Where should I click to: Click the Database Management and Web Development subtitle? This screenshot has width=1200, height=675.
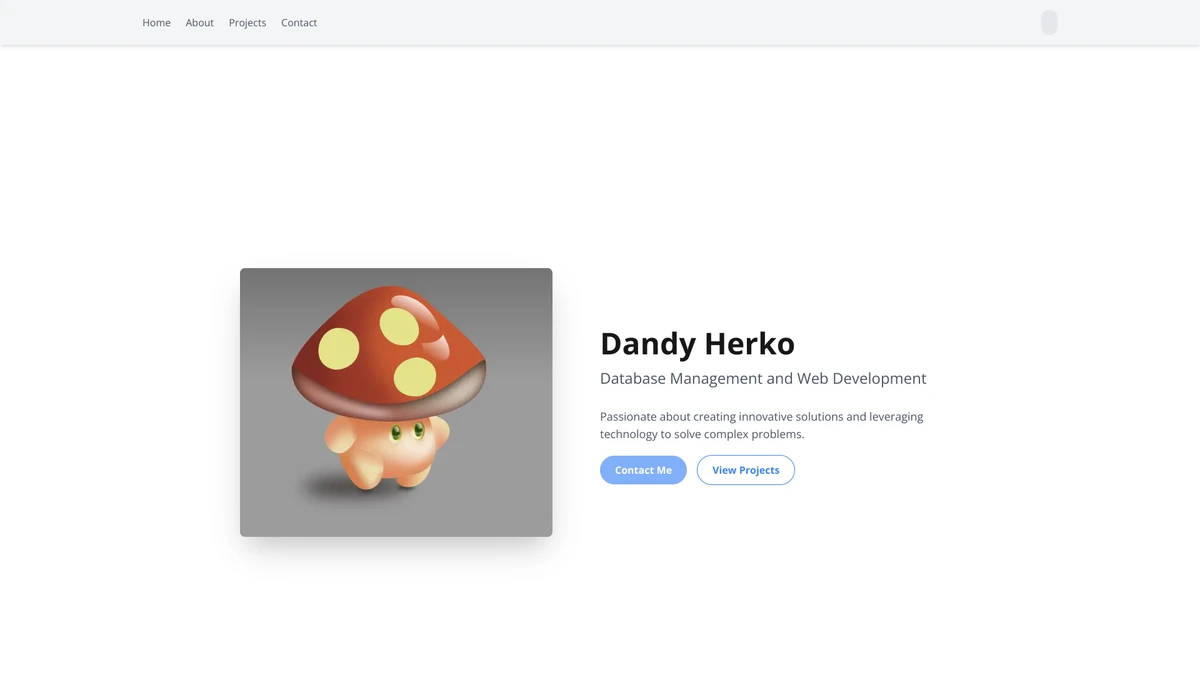coord(762,379)
